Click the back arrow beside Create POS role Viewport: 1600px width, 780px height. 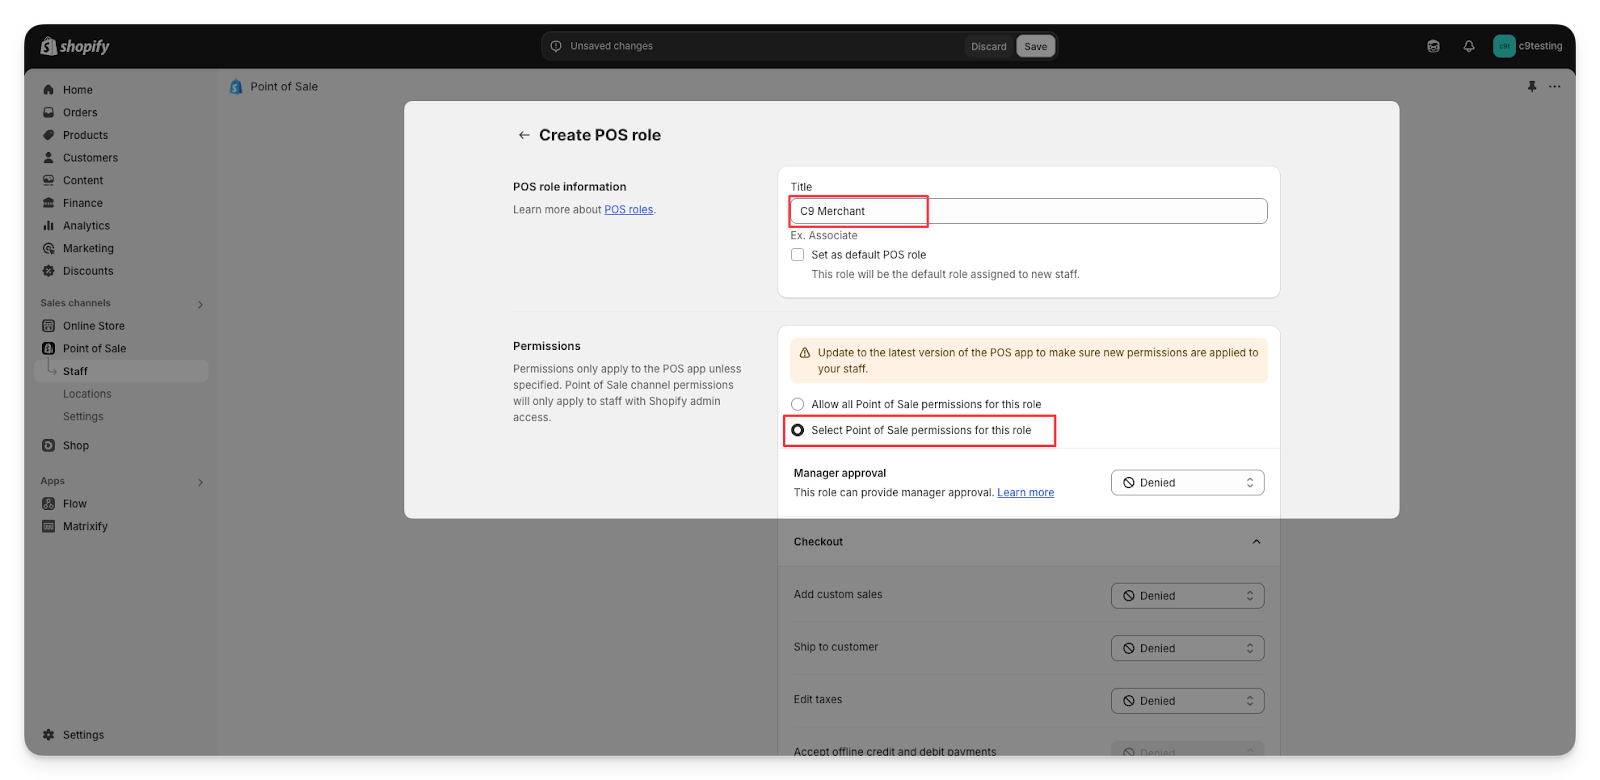[523, 135]
